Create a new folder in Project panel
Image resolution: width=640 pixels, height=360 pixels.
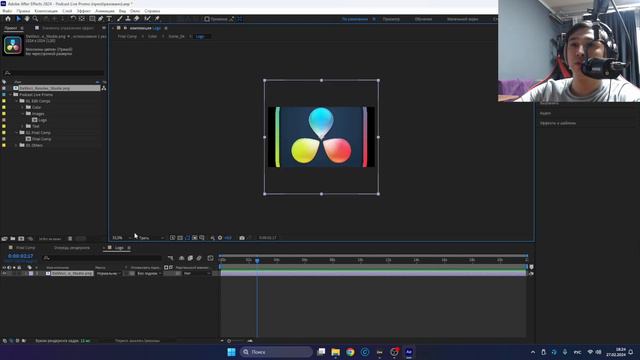13,238
